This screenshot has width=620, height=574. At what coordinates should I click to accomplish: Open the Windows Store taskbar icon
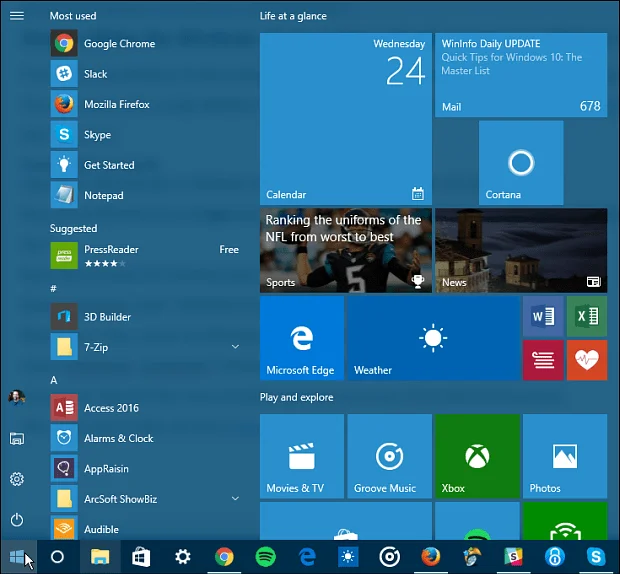click(141, 557)
